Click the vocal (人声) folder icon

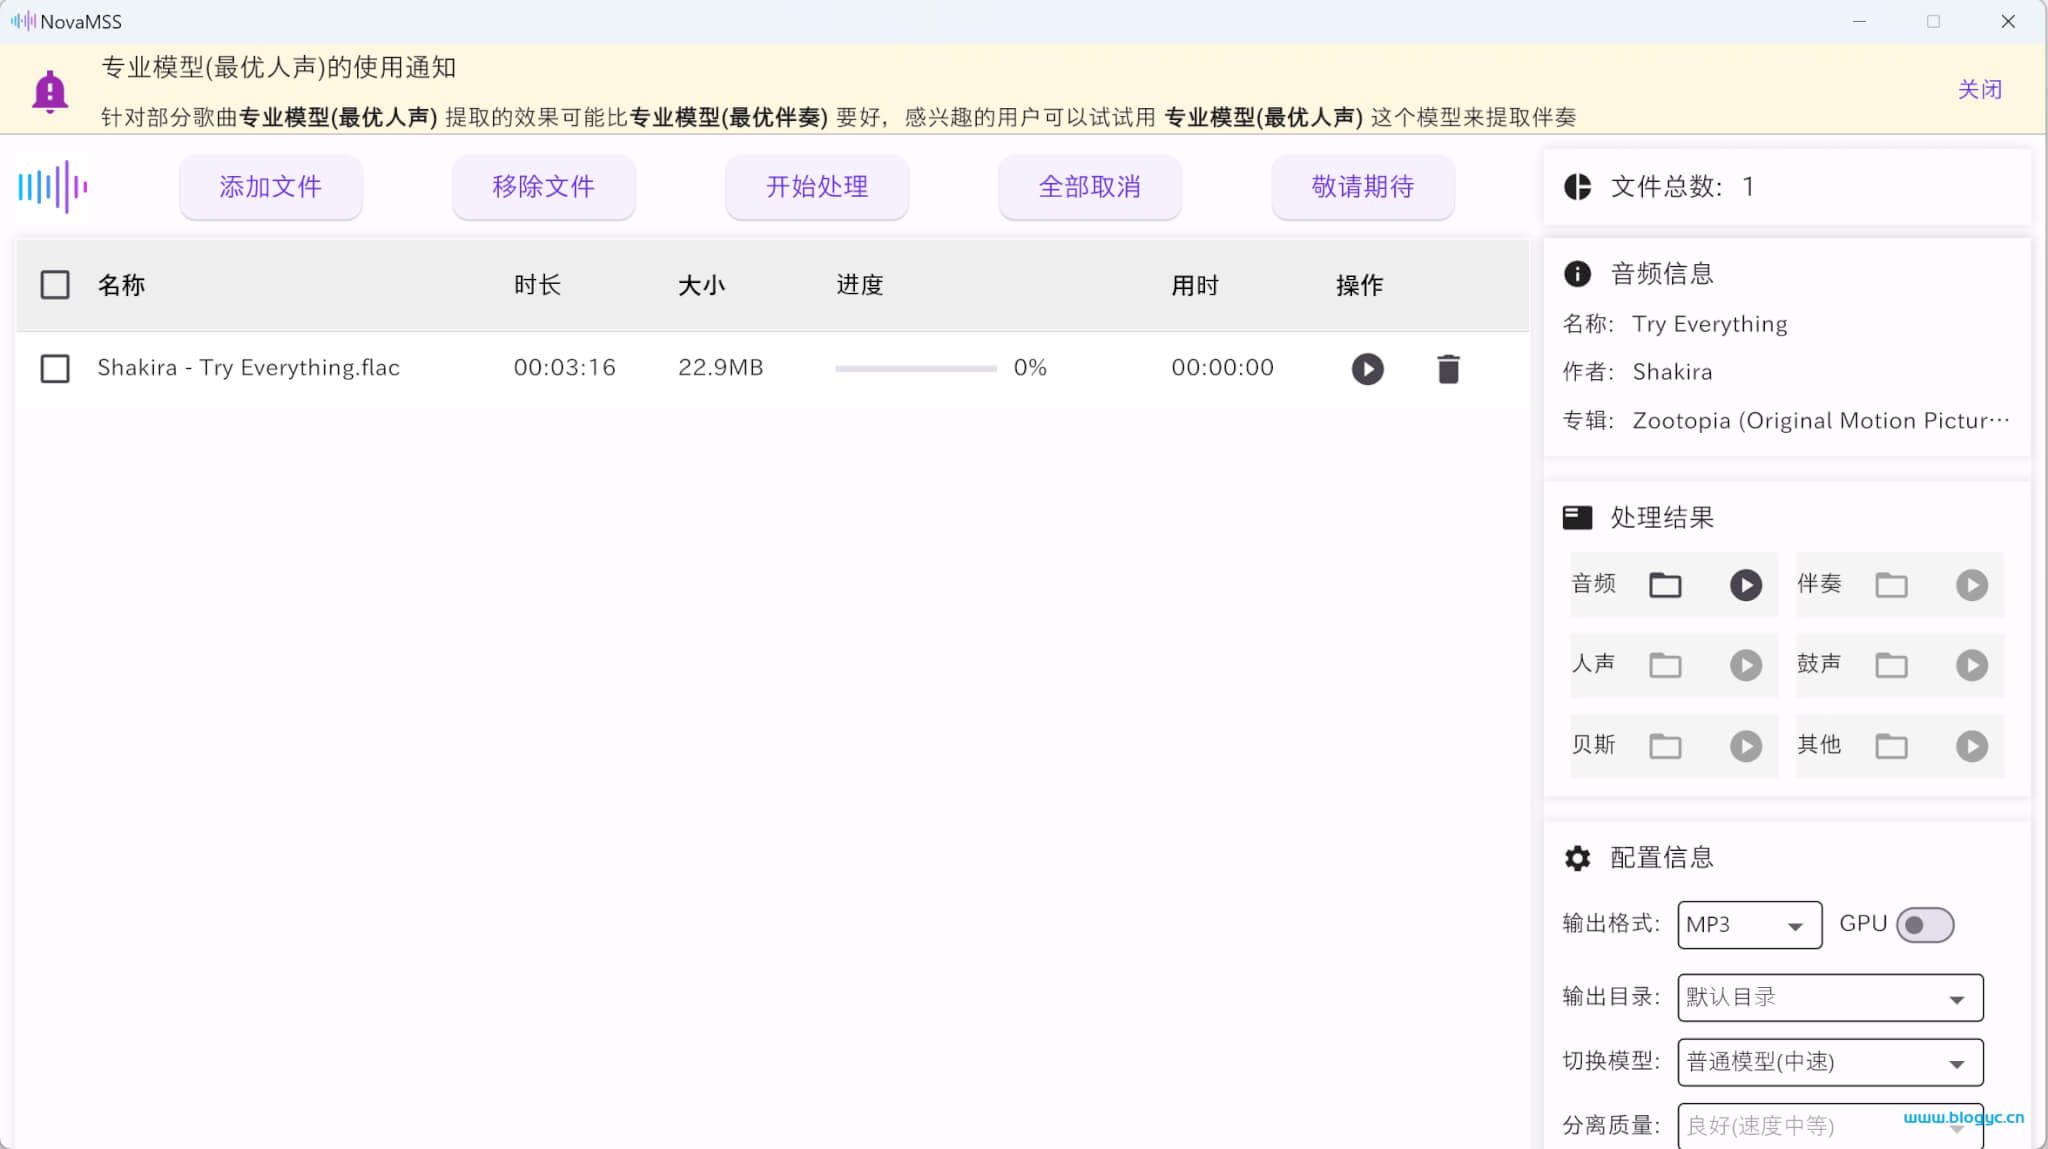click(1664, 664)
